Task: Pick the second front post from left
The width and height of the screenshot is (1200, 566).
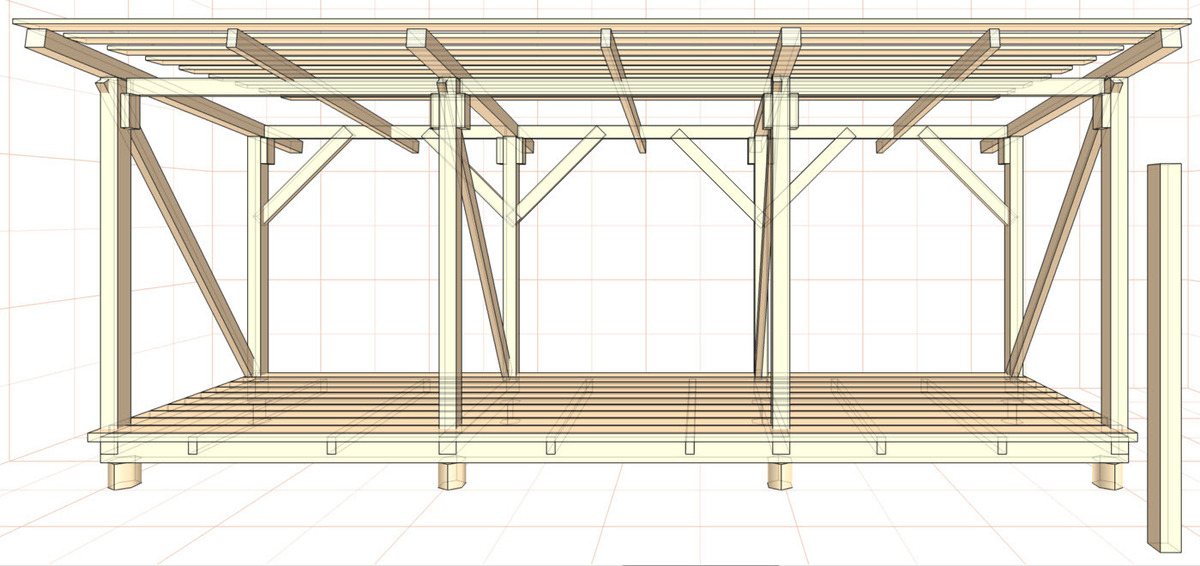Action: 449,270
